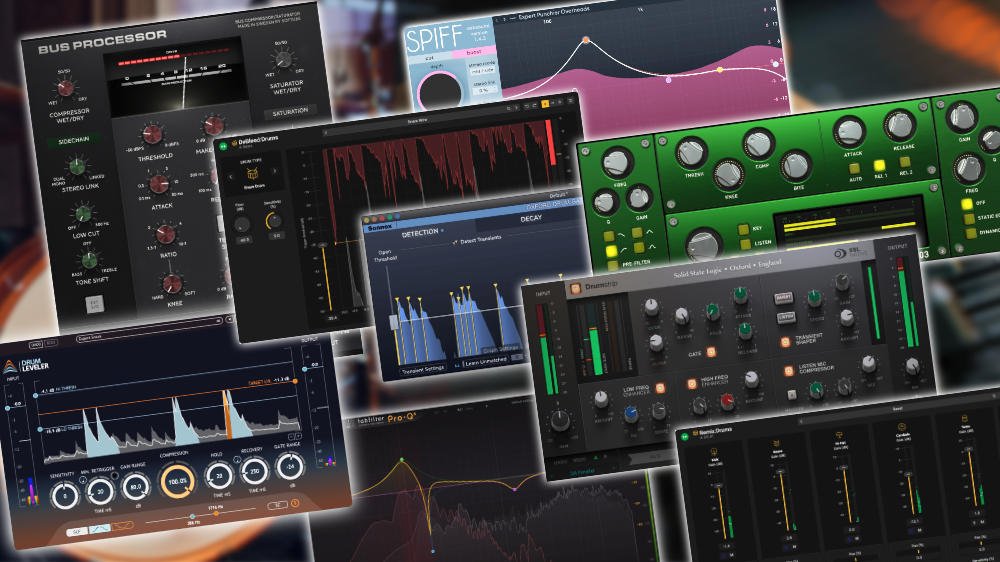Click Threshold knob in Bus Processor

152,134
